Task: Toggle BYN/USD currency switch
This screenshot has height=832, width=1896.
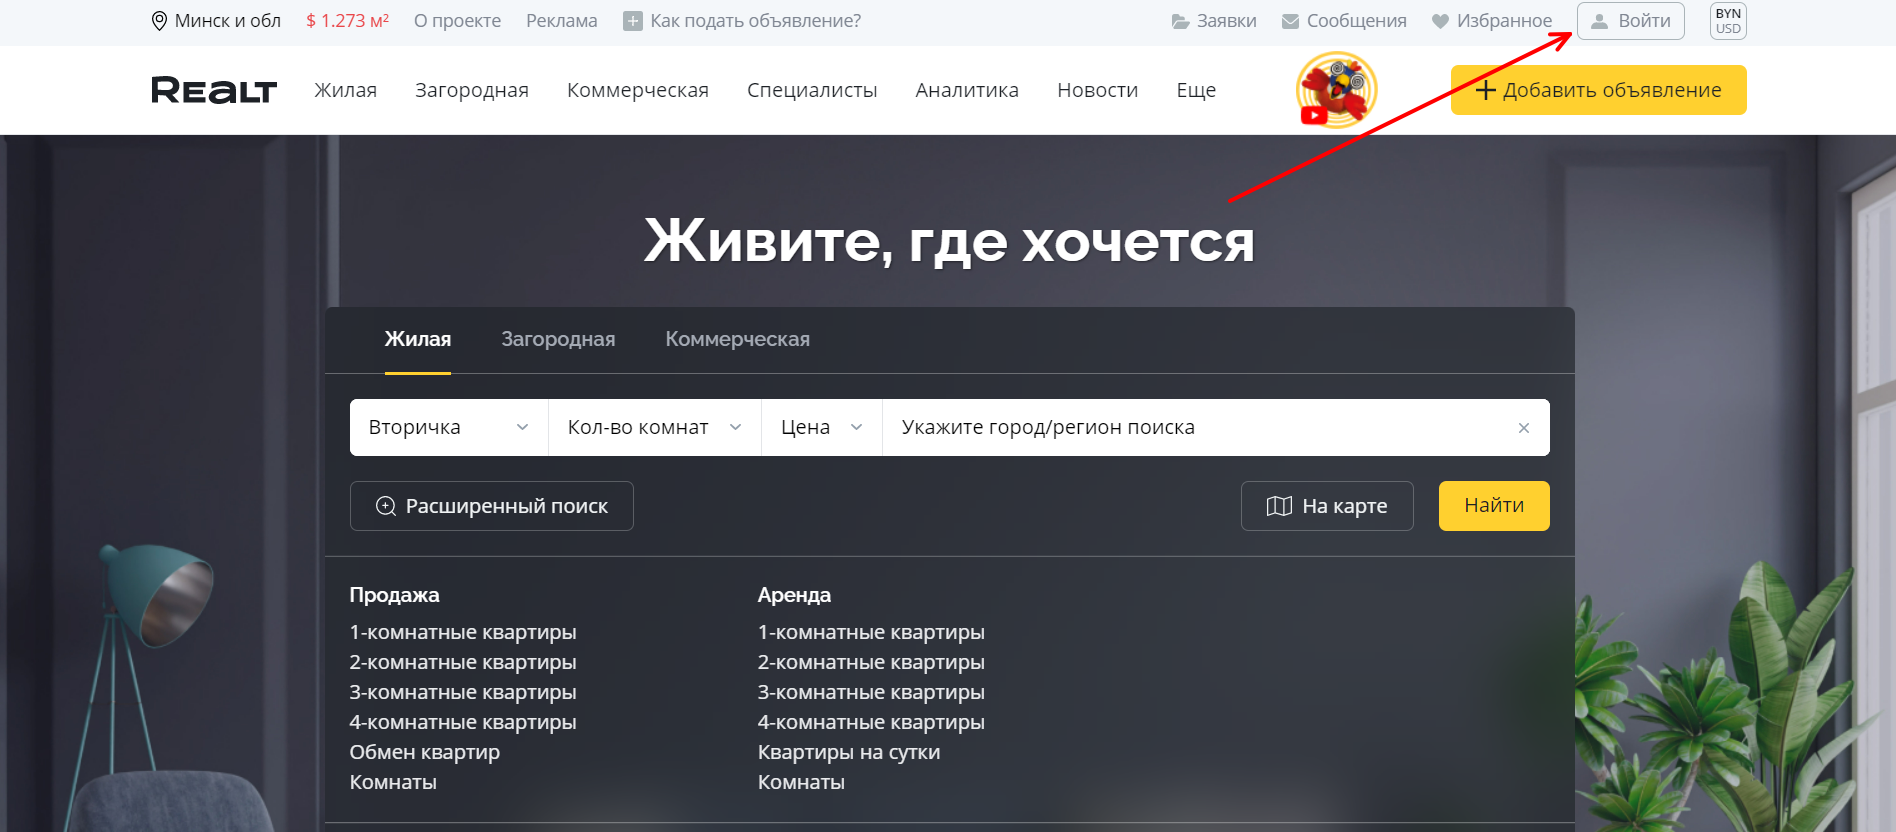Action: click(1728, 21)
